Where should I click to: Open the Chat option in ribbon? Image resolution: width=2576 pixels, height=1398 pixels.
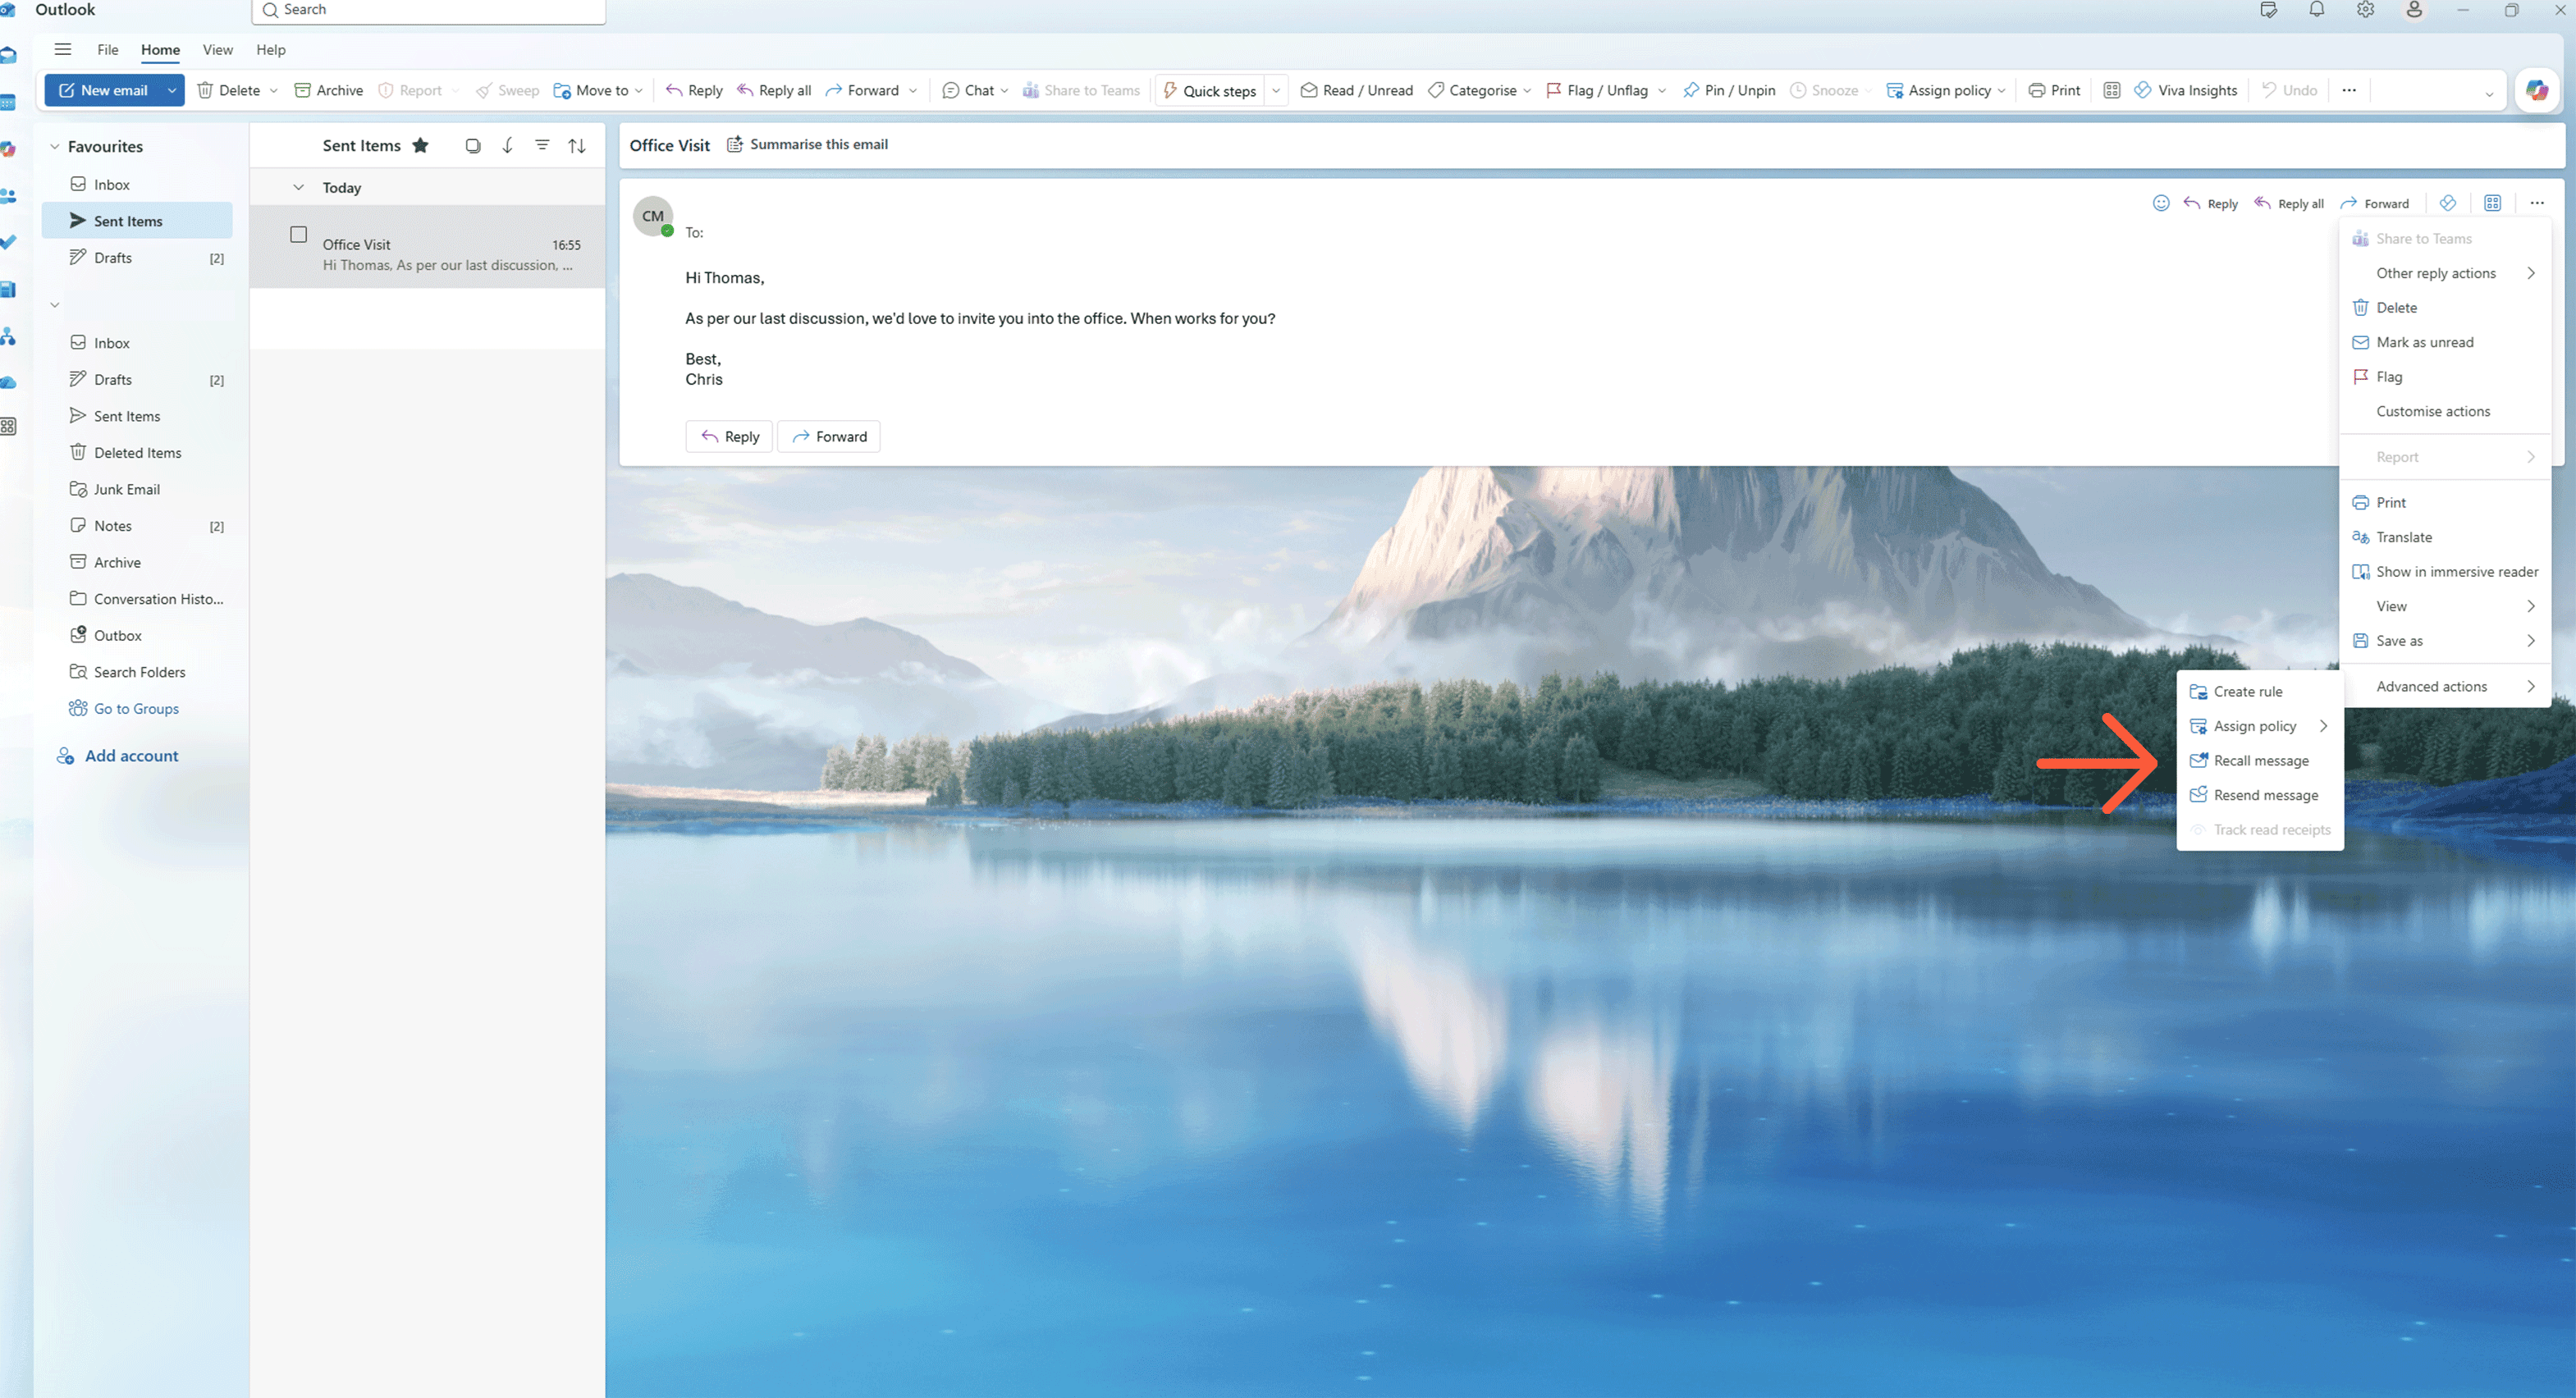975,90
